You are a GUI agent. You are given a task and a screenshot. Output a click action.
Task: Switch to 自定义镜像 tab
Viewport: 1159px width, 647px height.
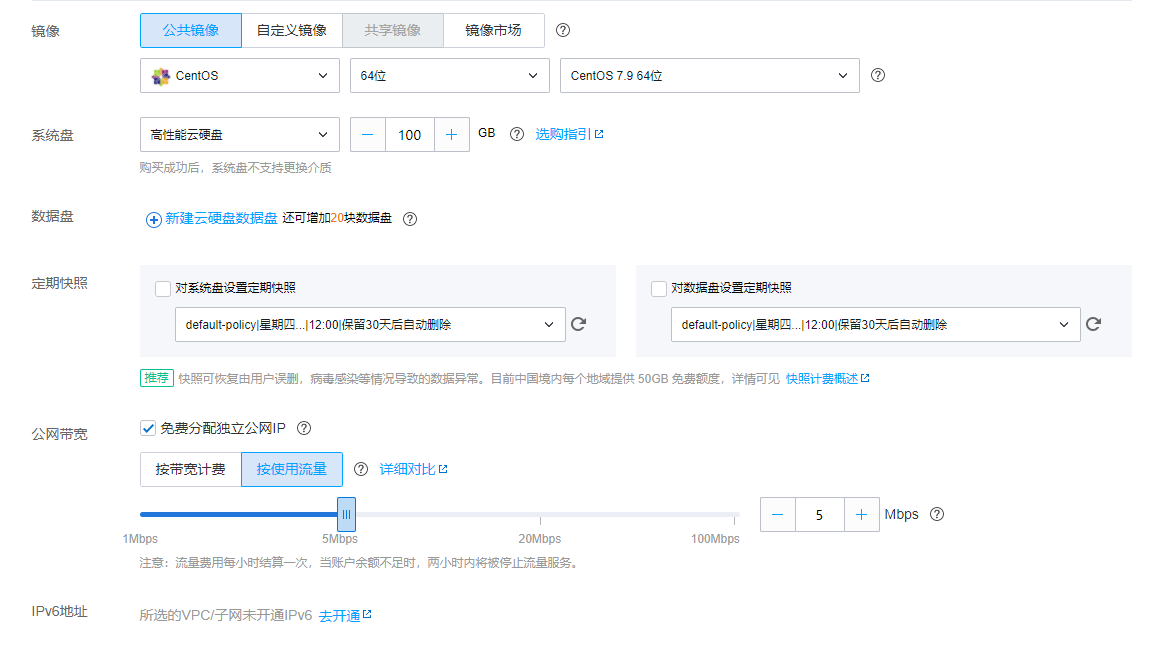(x=292, y=30)
